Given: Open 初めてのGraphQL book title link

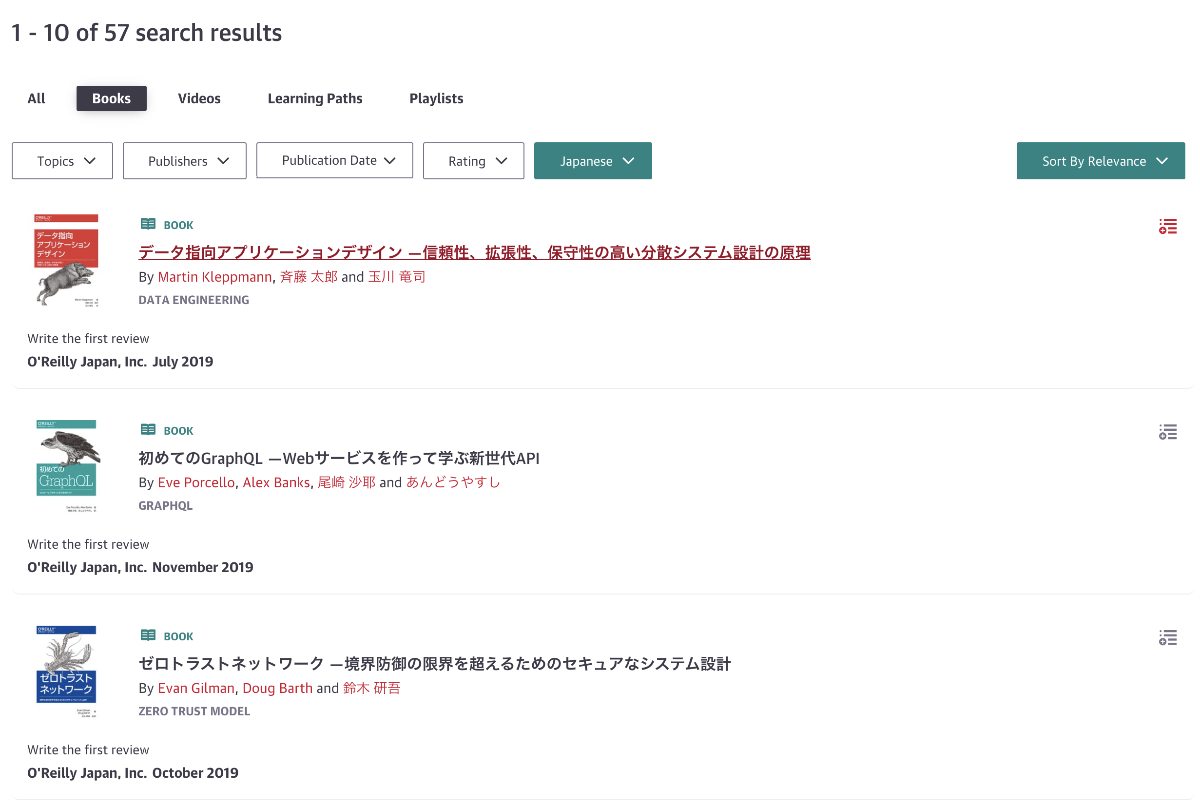Looking at the screenshot, I should coord(339,459).
